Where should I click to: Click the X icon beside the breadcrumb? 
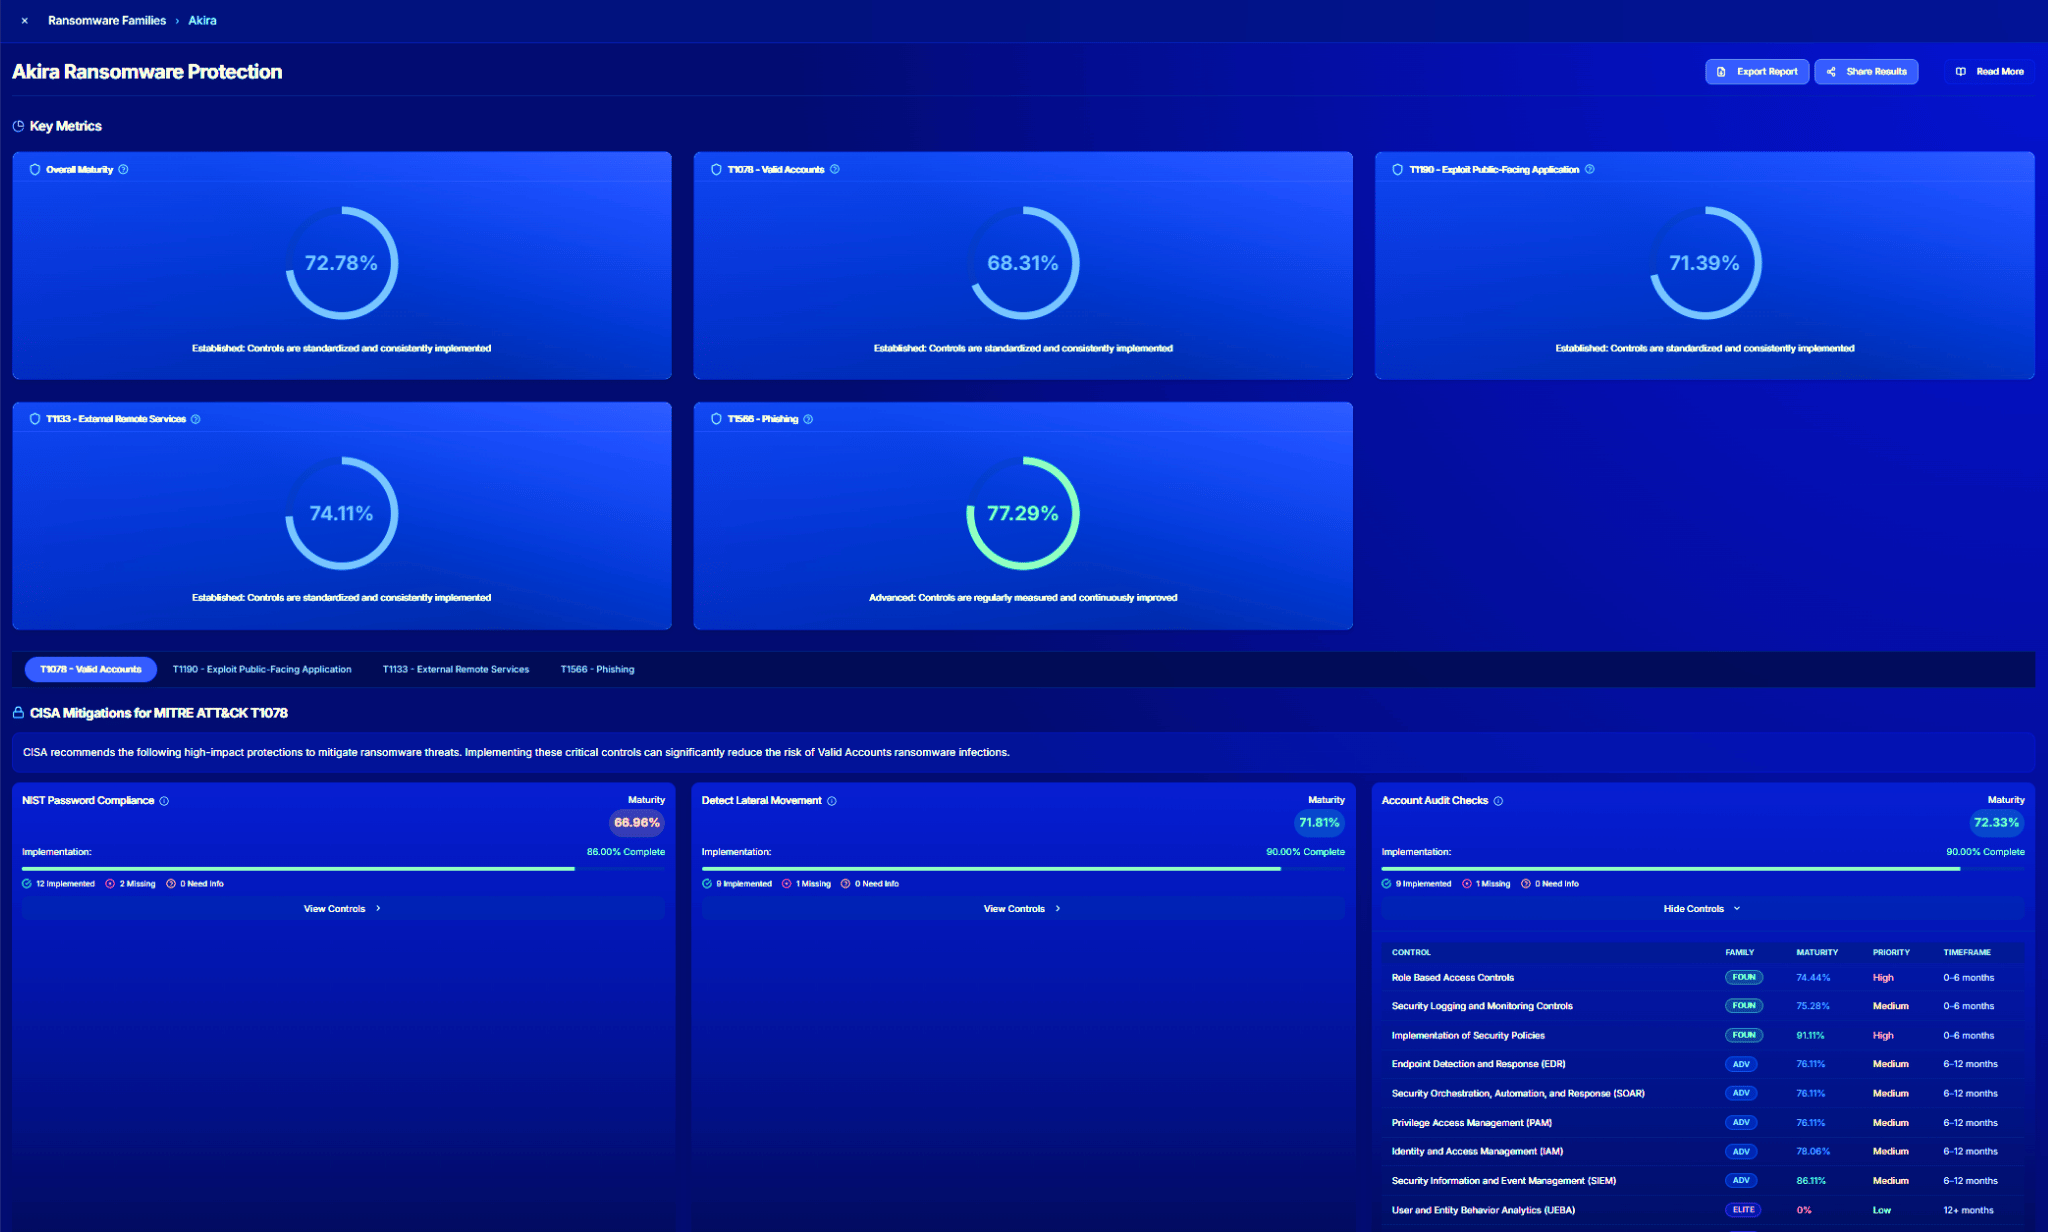(23, 20)
